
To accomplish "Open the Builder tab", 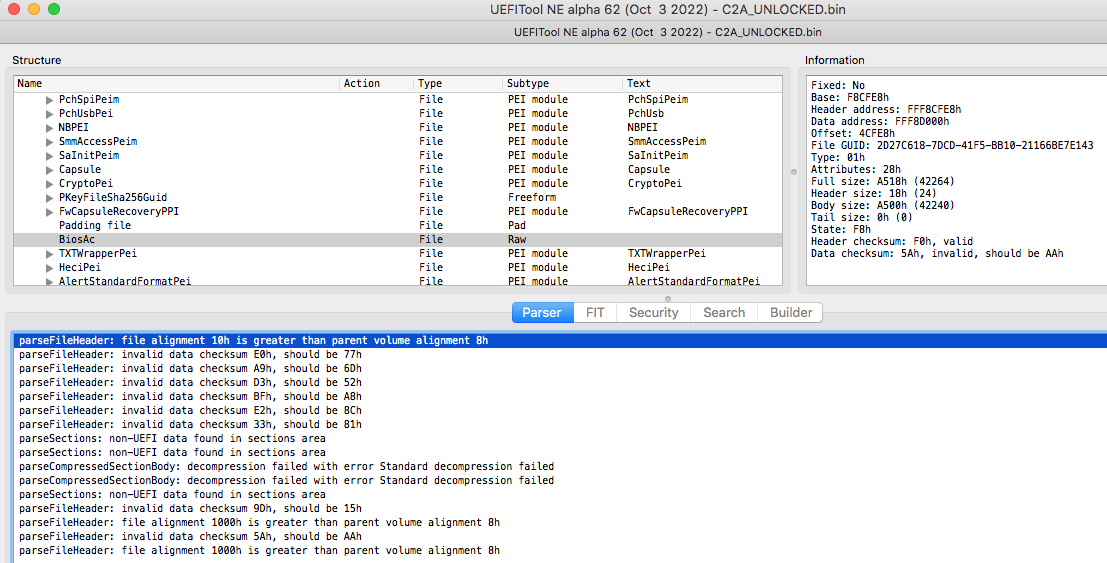I will point(791,312).
